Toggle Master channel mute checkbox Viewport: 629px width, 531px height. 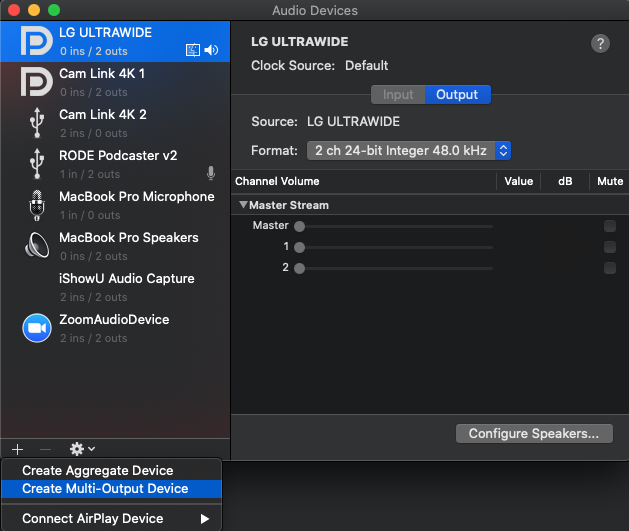tap(610, 226)
